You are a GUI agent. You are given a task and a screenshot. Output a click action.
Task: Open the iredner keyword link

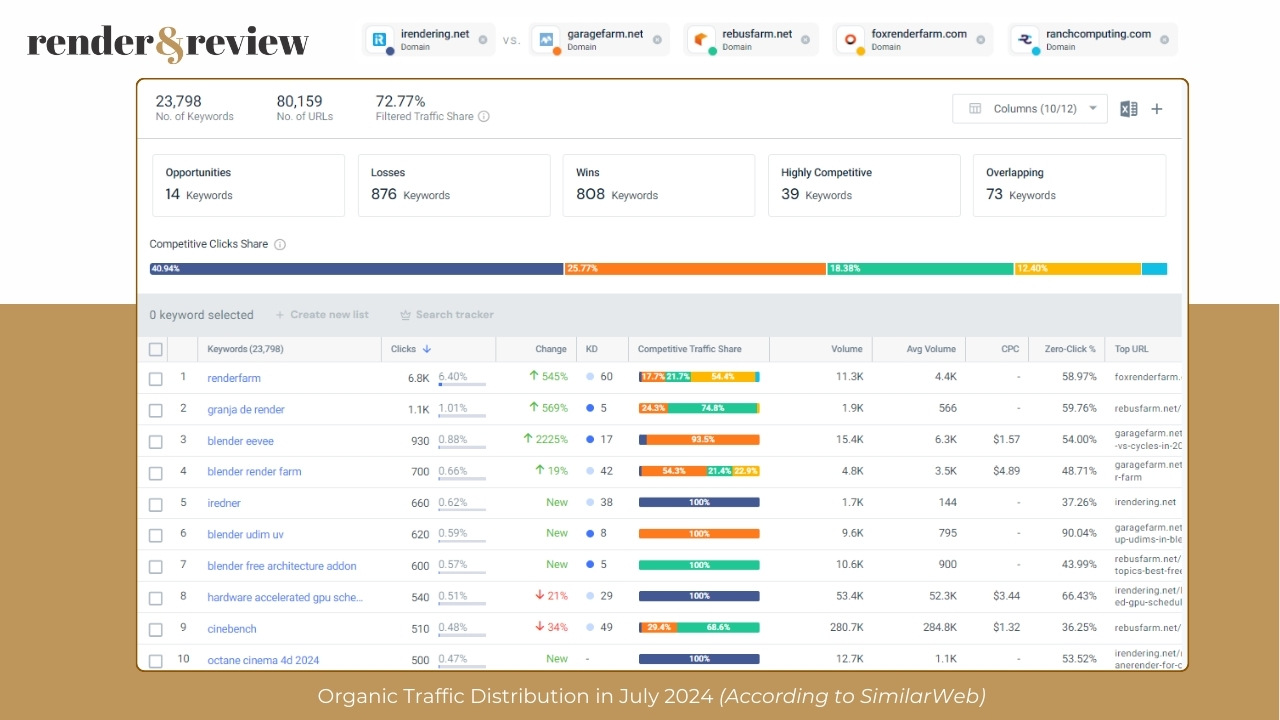click(224, 503)
